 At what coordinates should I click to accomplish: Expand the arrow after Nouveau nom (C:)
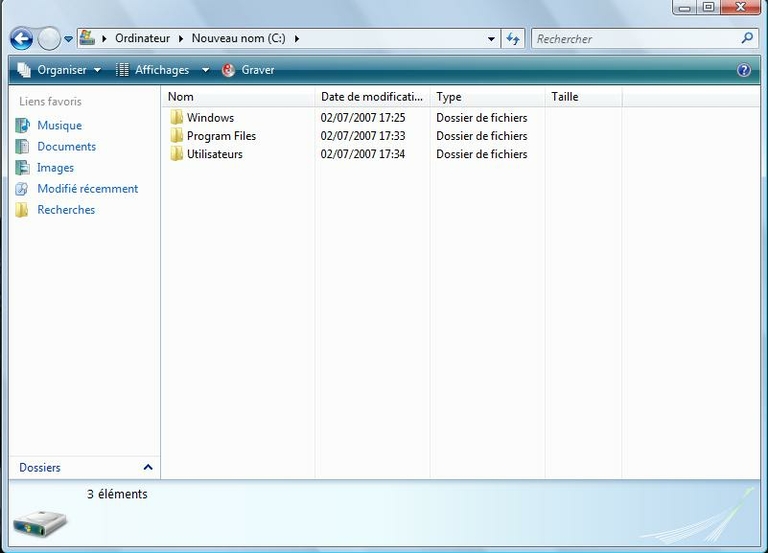(x=297, y=38)
